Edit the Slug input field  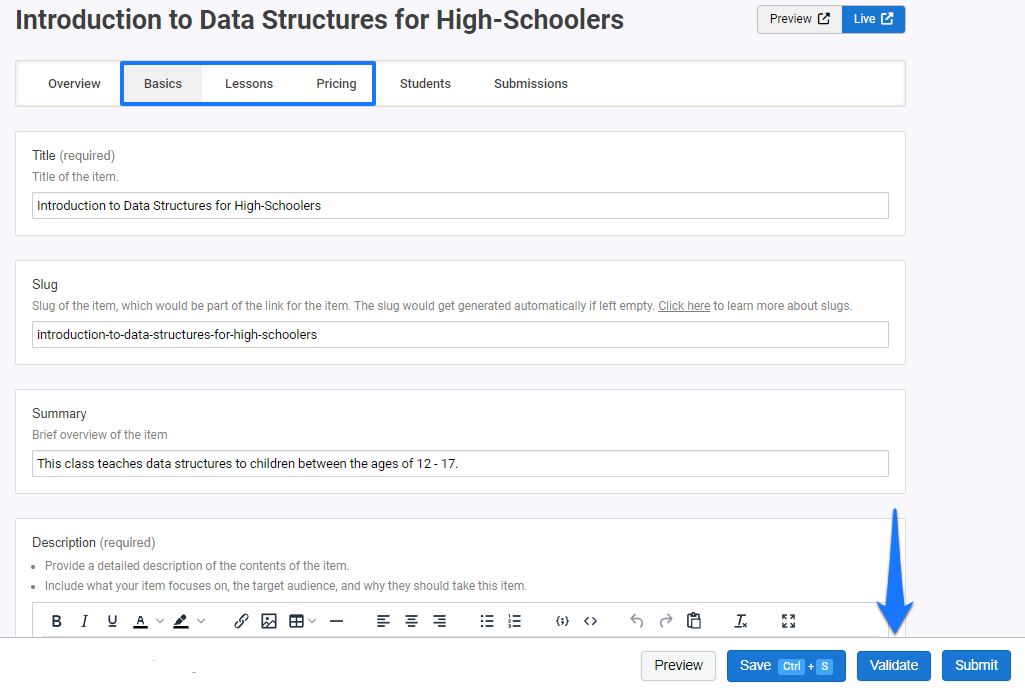click(x=460, y=335)
